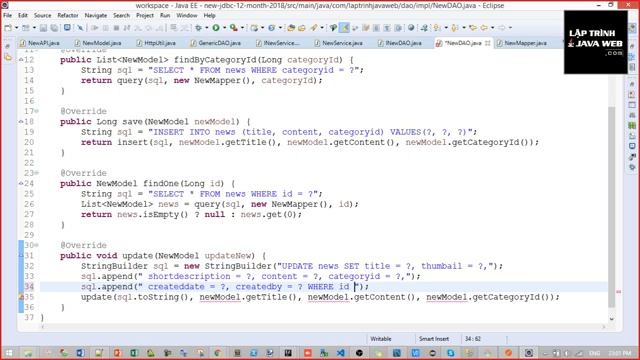This screenshot has width=640, height=360.
Task: Open the Run configurations dropdown arrow
Action: click(x=224, y=28)
